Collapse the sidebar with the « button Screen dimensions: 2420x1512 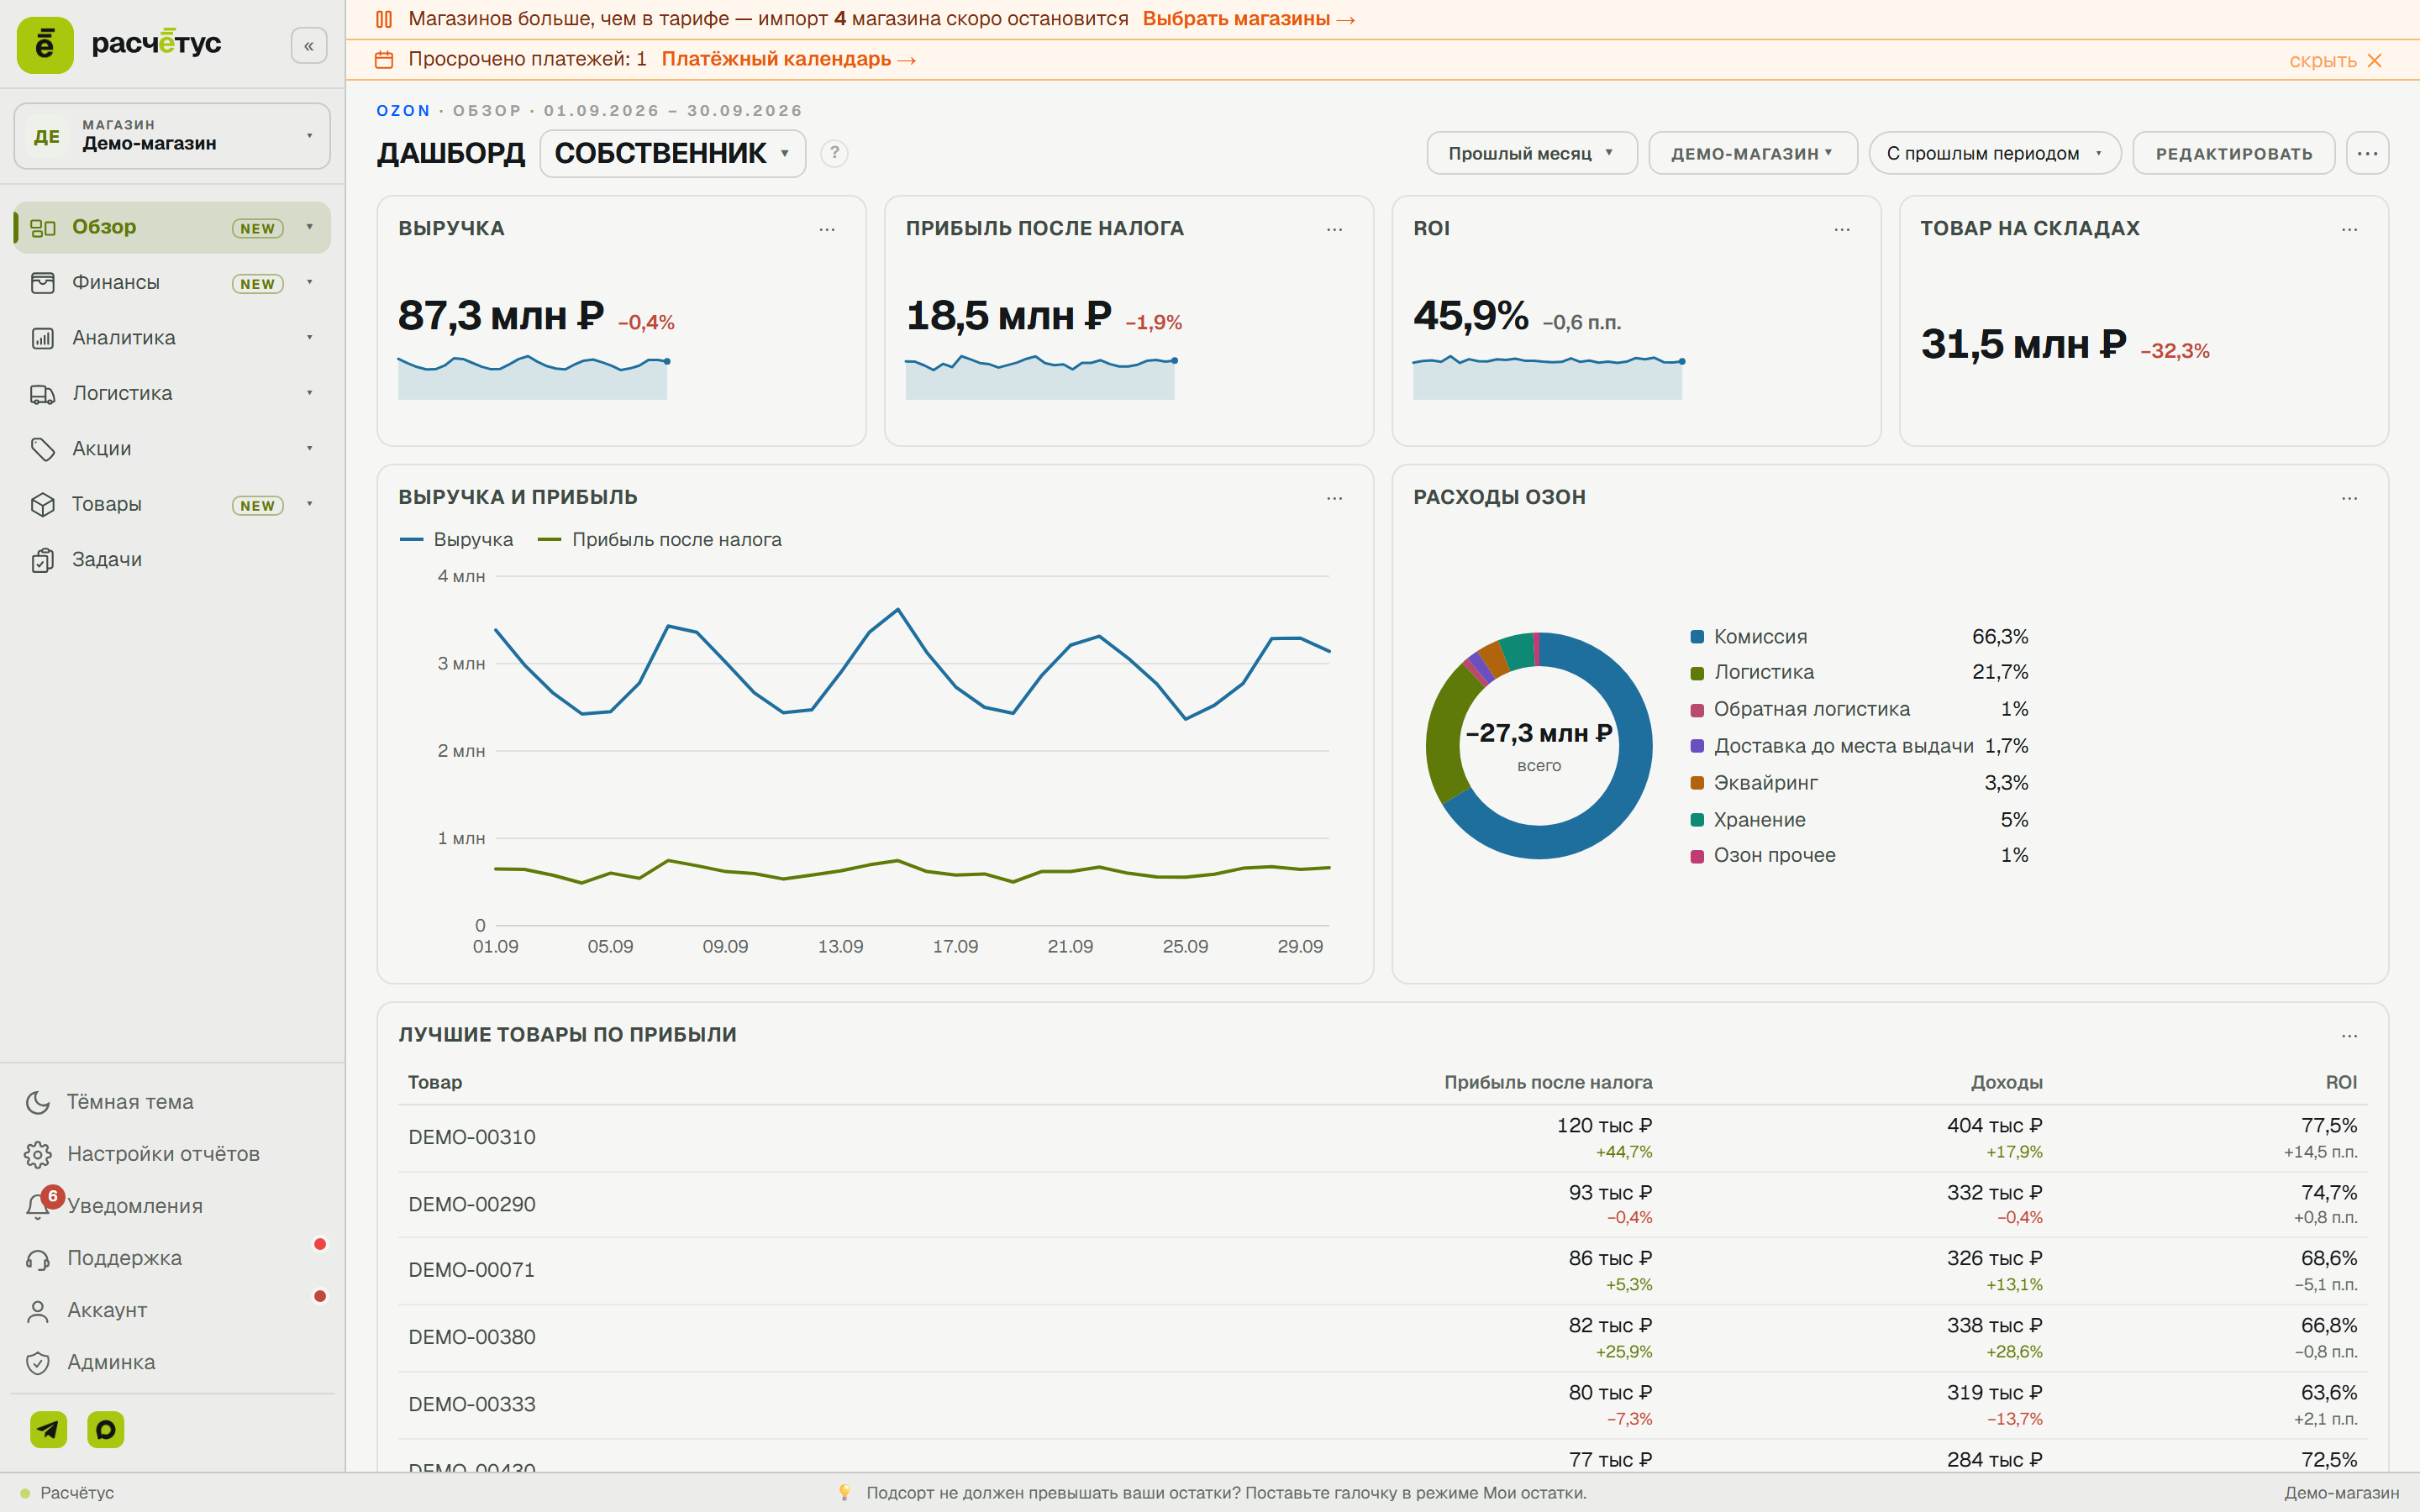(x=309, y=46)
